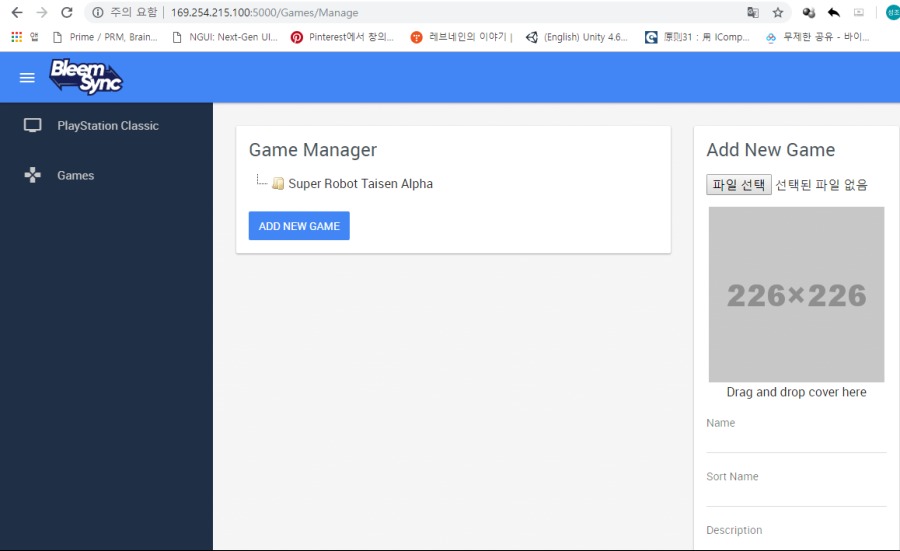This screenshot has width=900, height=551.
Task: Click the back-arrow extension icon in the toolbar
Action: click(833, 12)
